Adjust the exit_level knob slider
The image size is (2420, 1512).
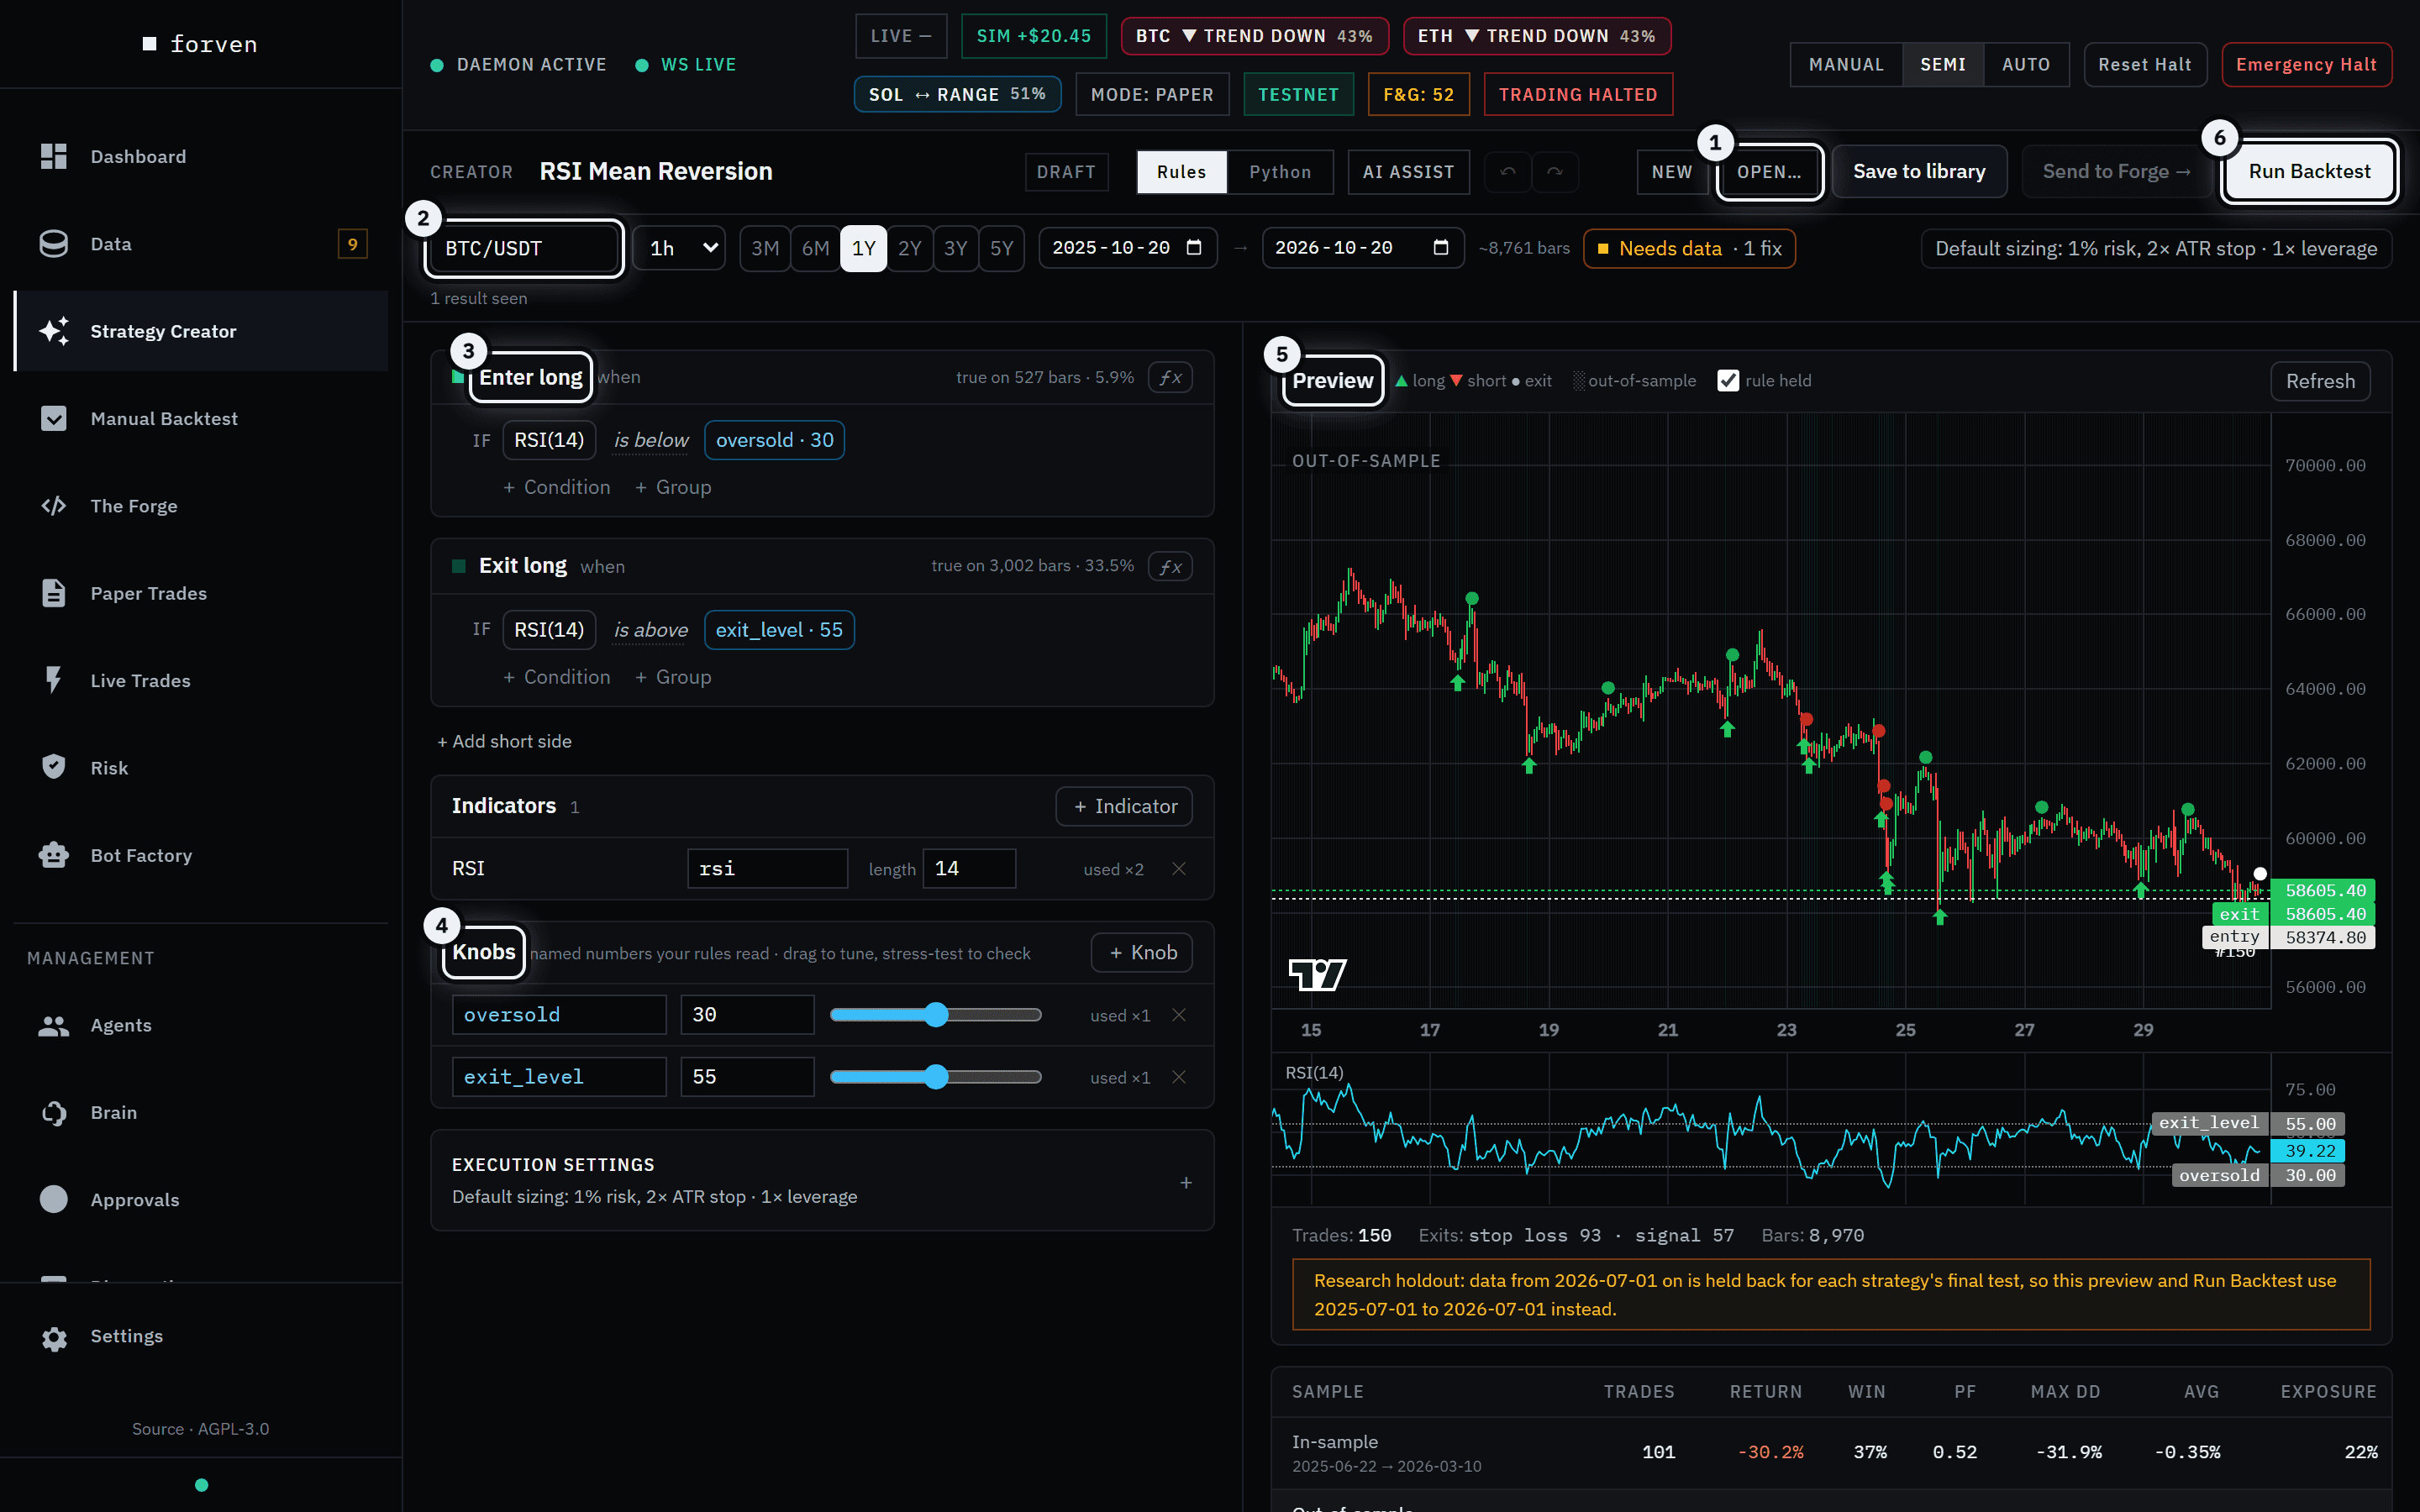(x=935, y=1077)
